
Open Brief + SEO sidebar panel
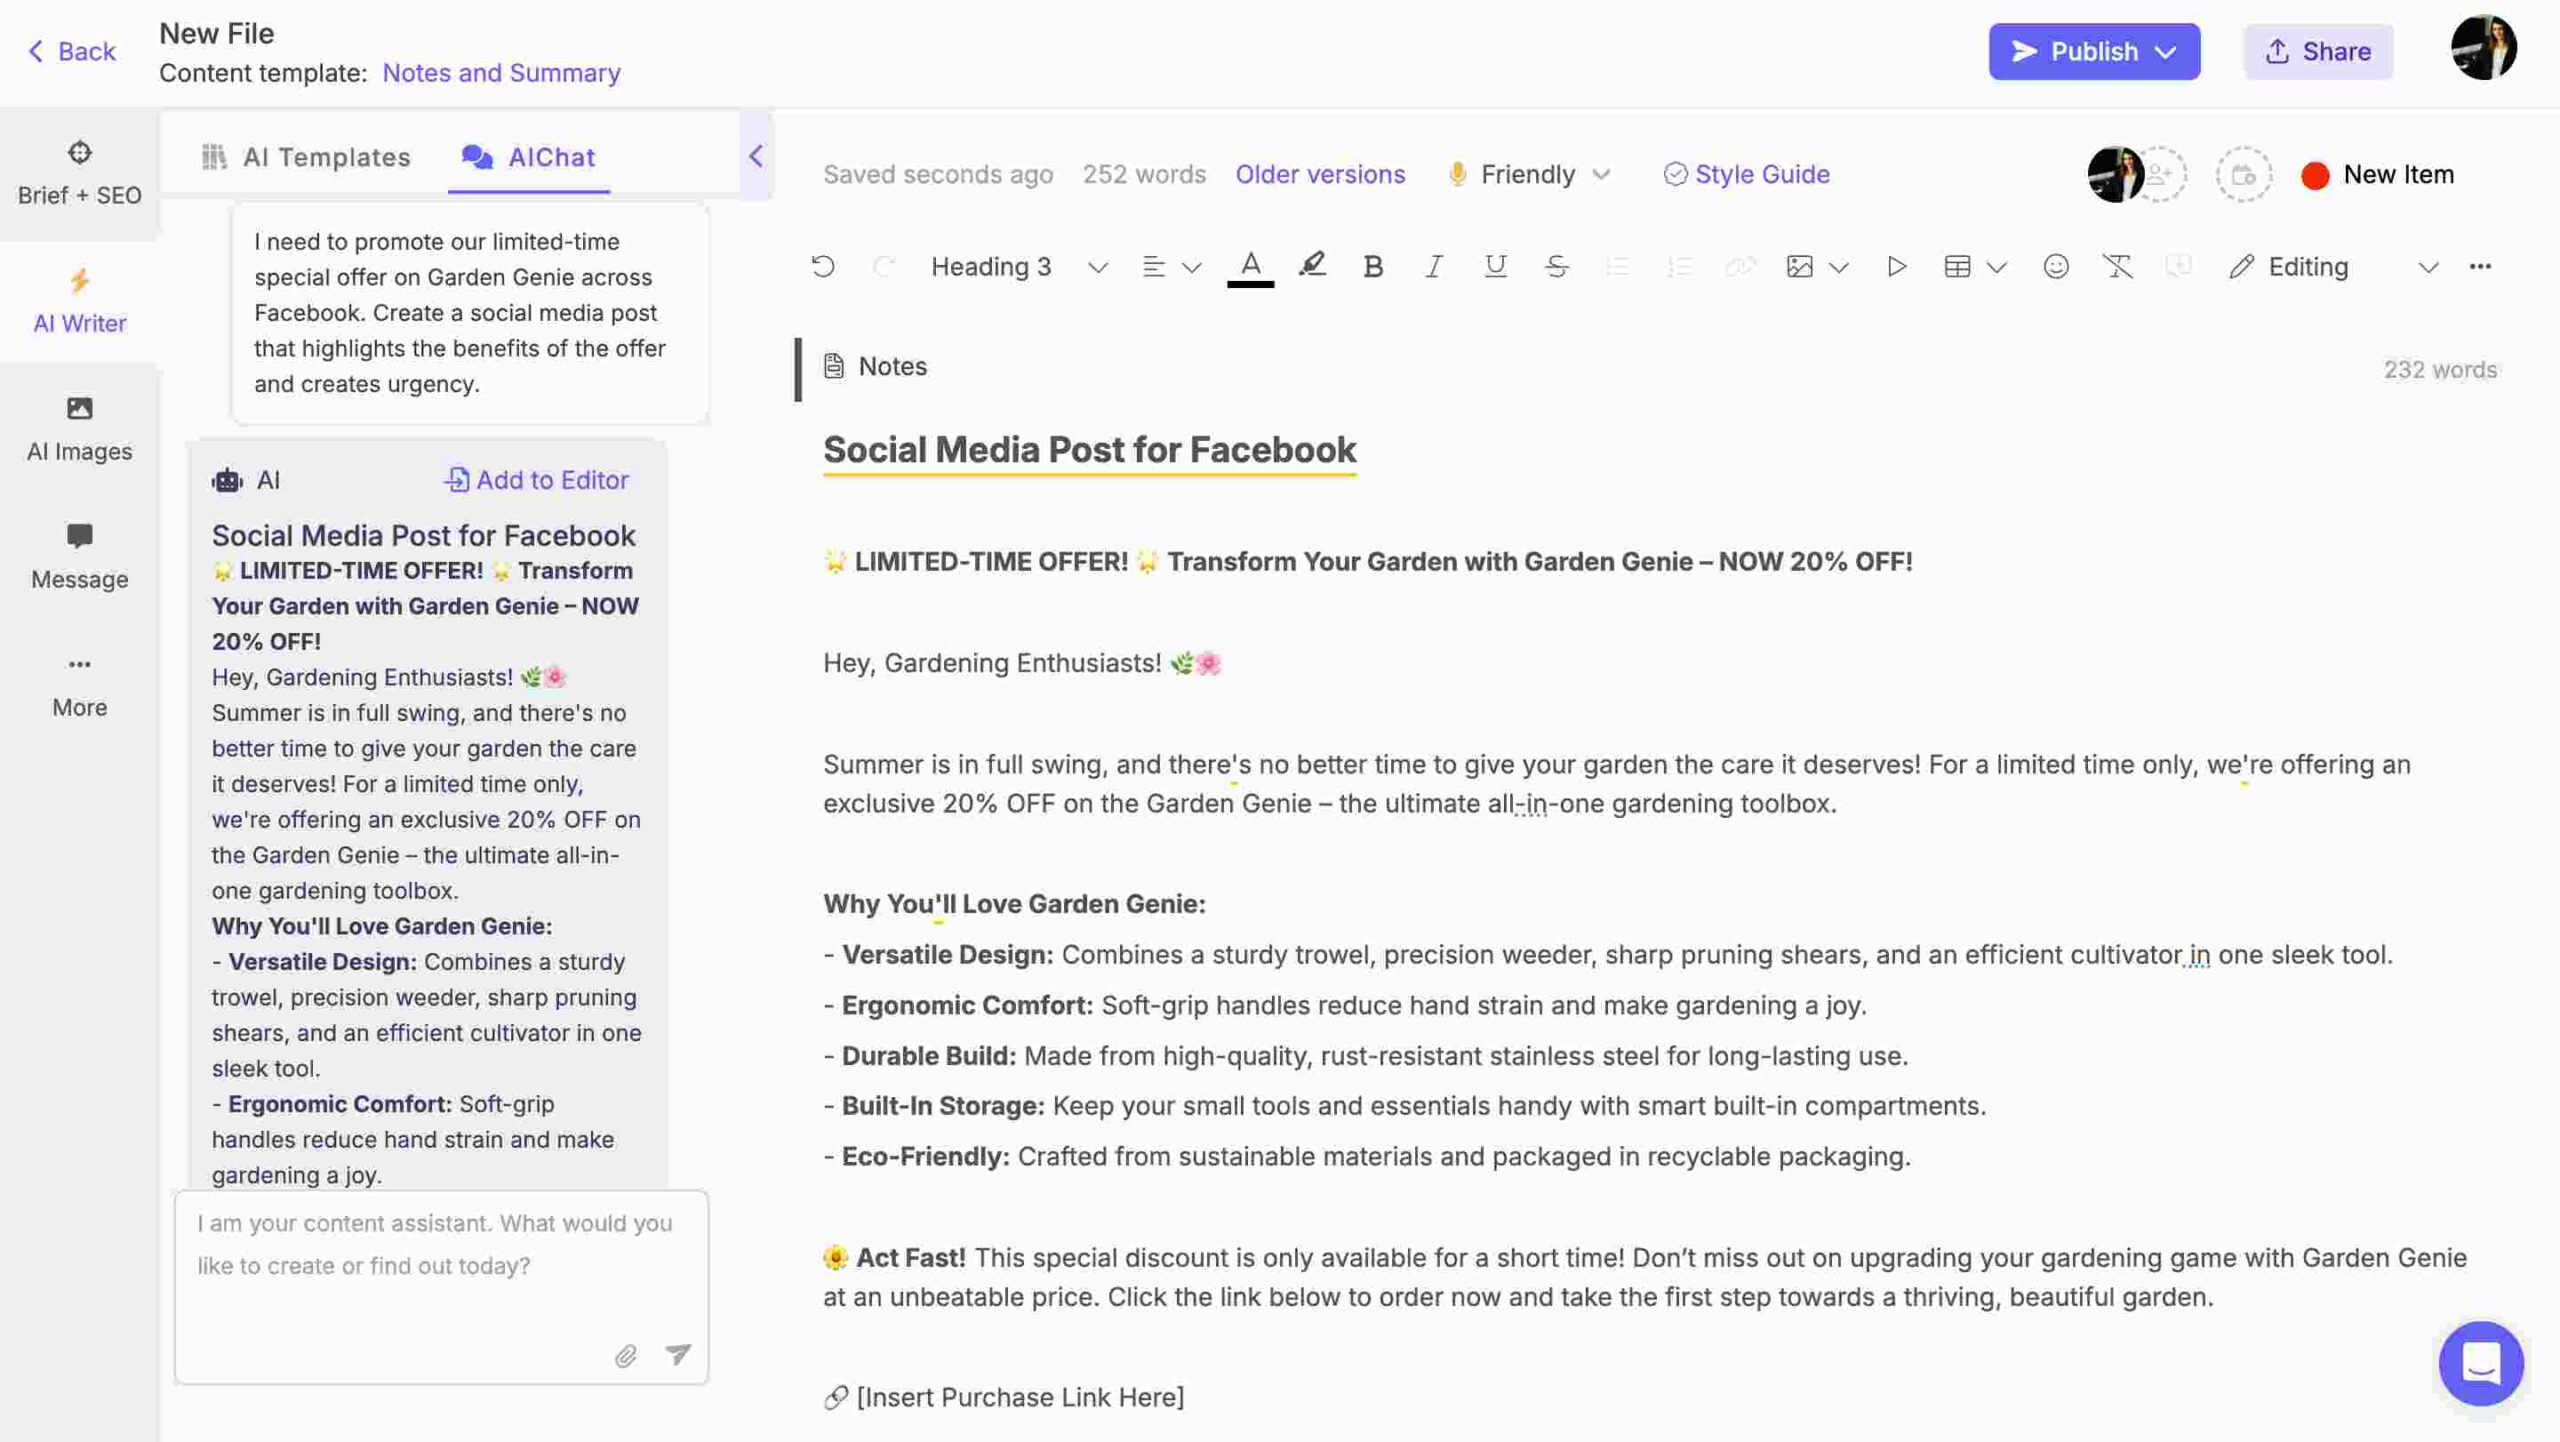click(79, 173)
